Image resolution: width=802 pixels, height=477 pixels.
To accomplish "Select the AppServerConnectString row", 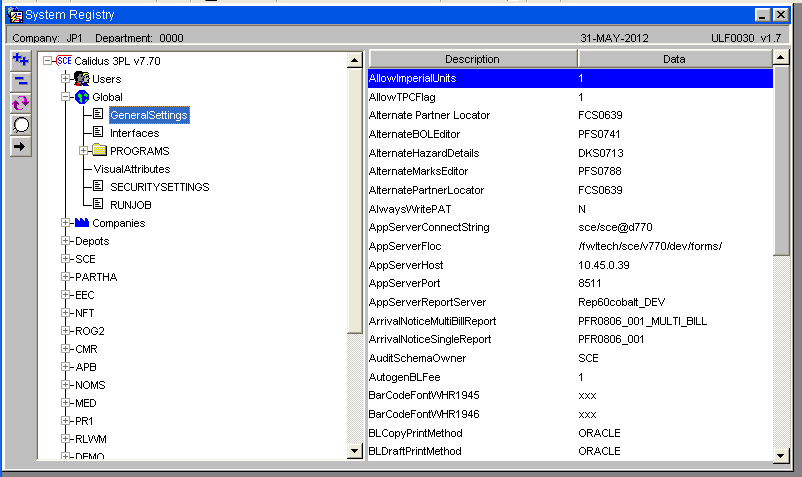I will pos(570,227).
